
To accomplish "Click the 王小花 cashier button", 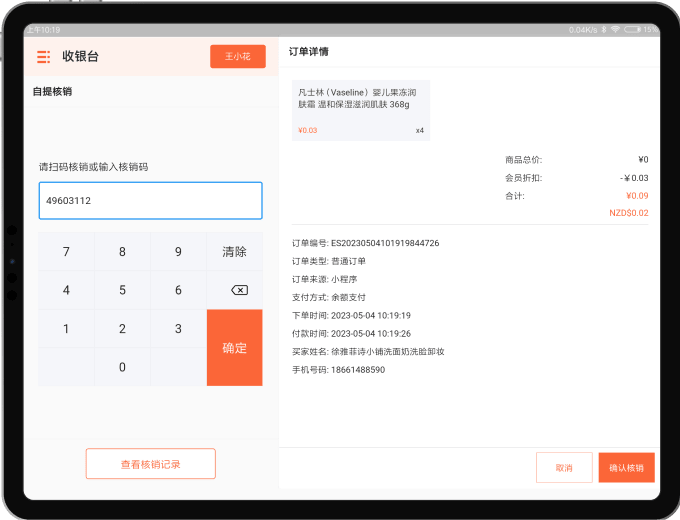I will point(238,57).
